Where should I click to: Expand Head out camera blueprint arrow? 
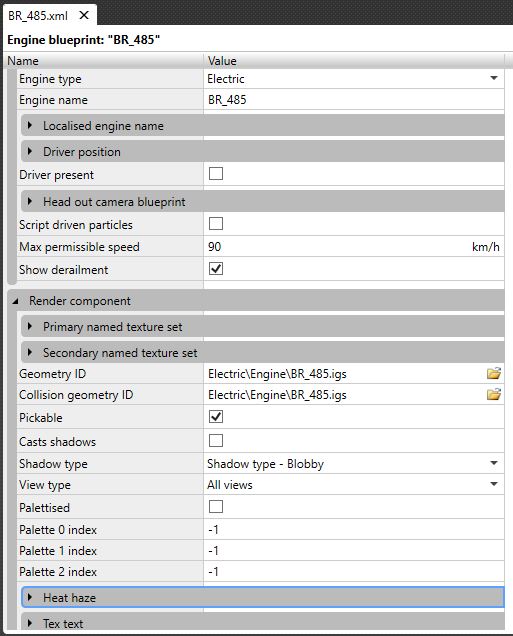point(30,201)
